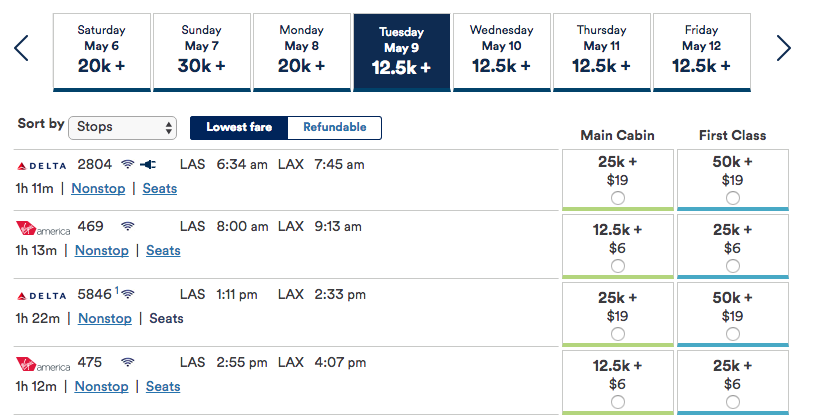Go to next dates with right arrow

(x=783, y=48)
